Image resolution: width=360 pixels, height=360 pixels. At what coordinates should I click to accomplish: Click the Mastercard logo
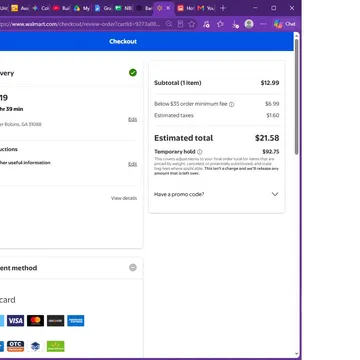click(x=35, y=321)
